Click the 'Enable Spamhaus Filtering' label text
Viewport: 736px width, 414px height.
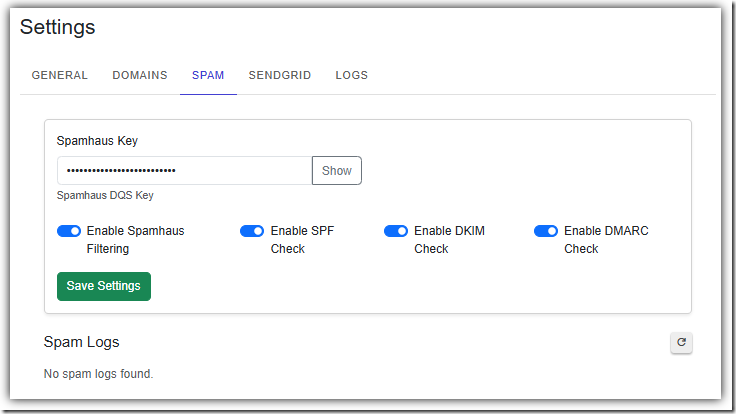tap(135, 240)
